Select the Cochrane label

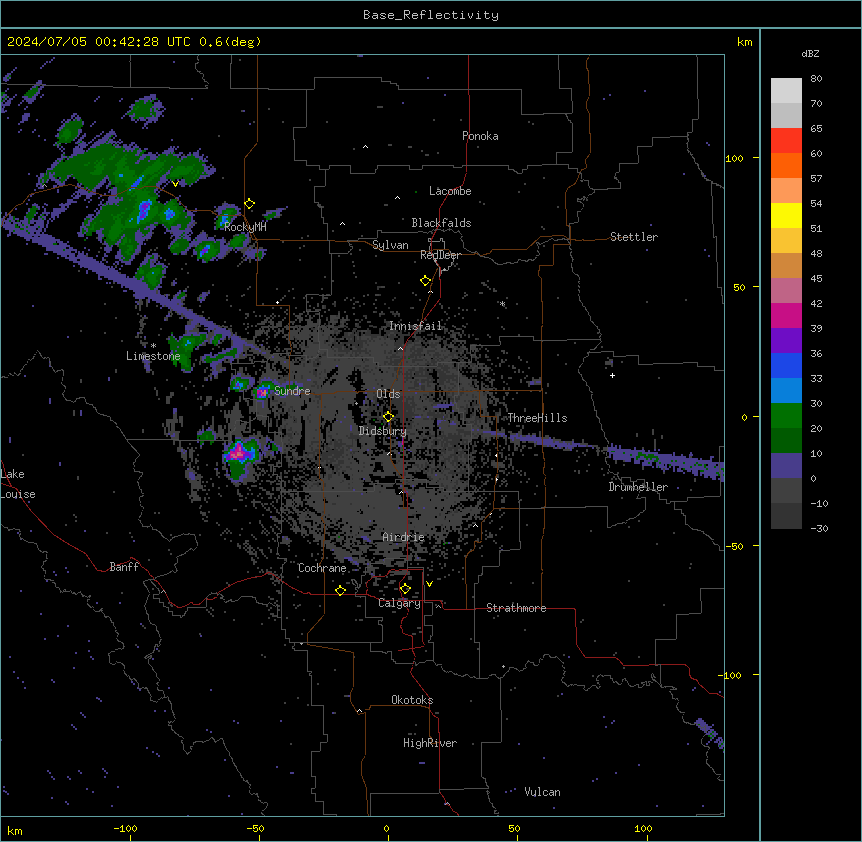pyautogui.click(x=322, y=568)
